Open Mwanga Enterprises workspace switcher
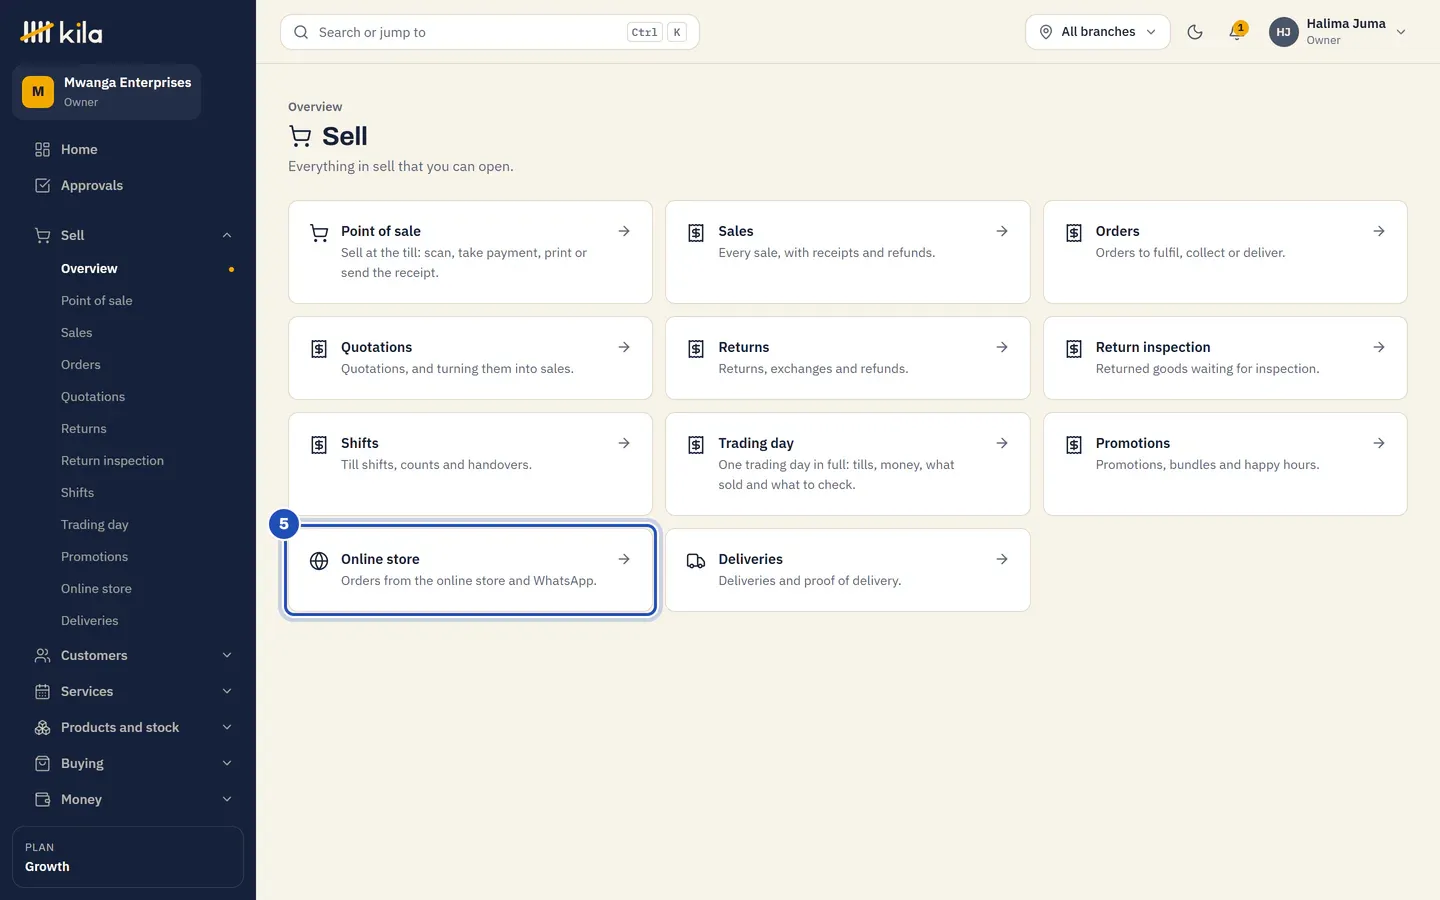 click(x=107, y=92)
